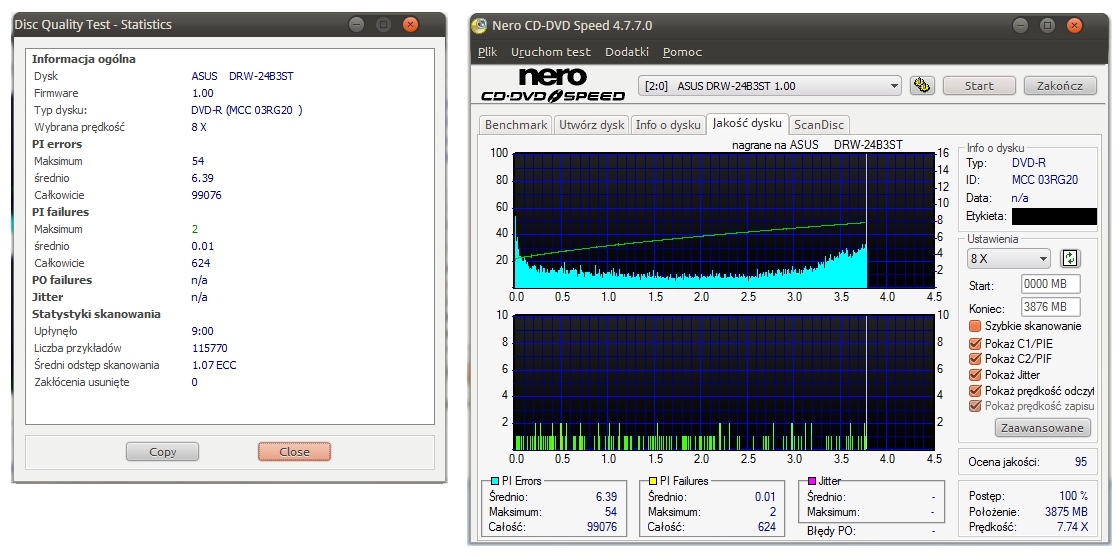Screen dimensions: 1120x558
Task: Click the PI failures graph area
Action: point(724,382)
